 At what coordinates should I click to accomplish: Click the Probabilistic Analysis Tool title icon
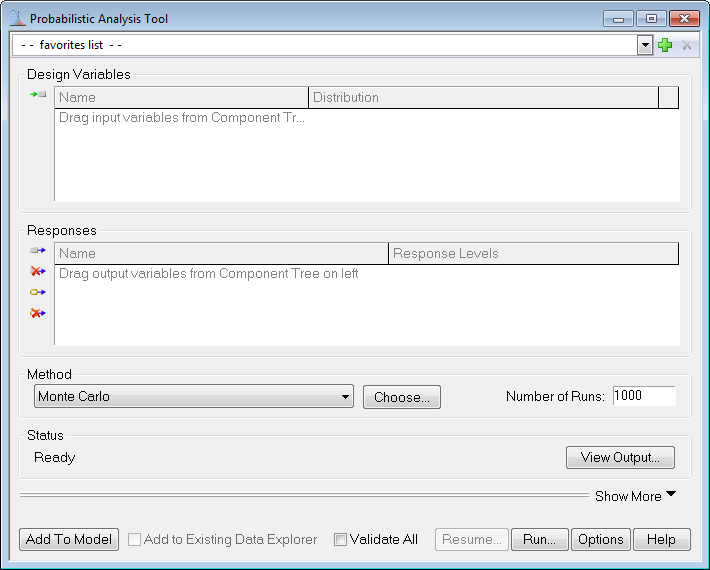coord(16,19)
